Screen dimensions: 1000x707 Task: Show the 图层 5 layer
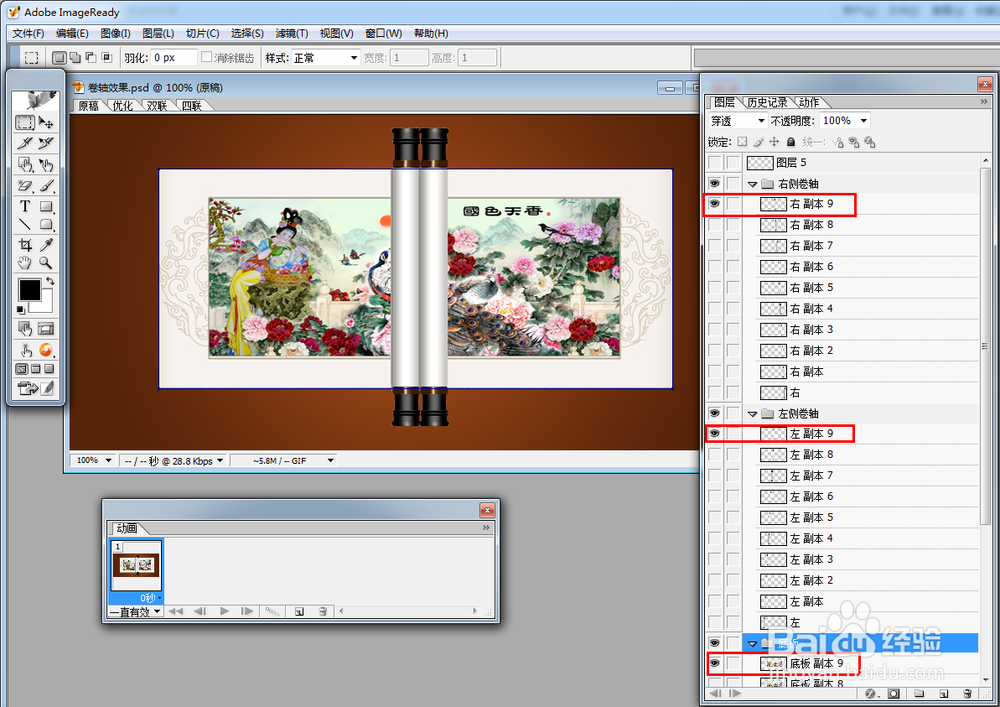click(714, 163)
